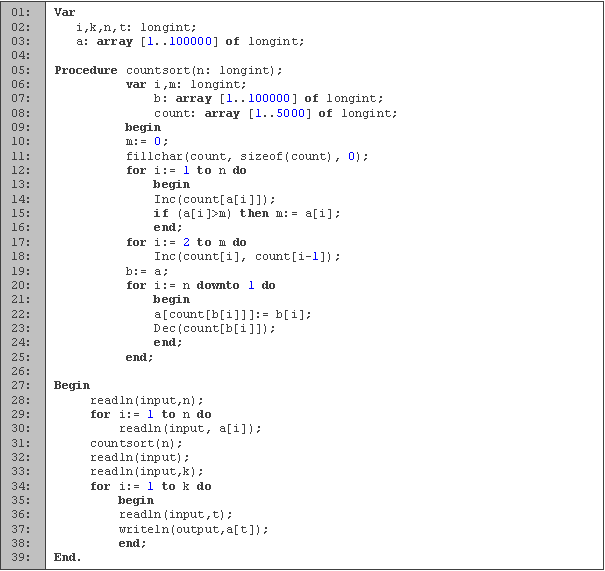The width and height of the screenshot is (605, 571).
Task: Click 'readln(input,k);' statement
Action: (147, 472)
